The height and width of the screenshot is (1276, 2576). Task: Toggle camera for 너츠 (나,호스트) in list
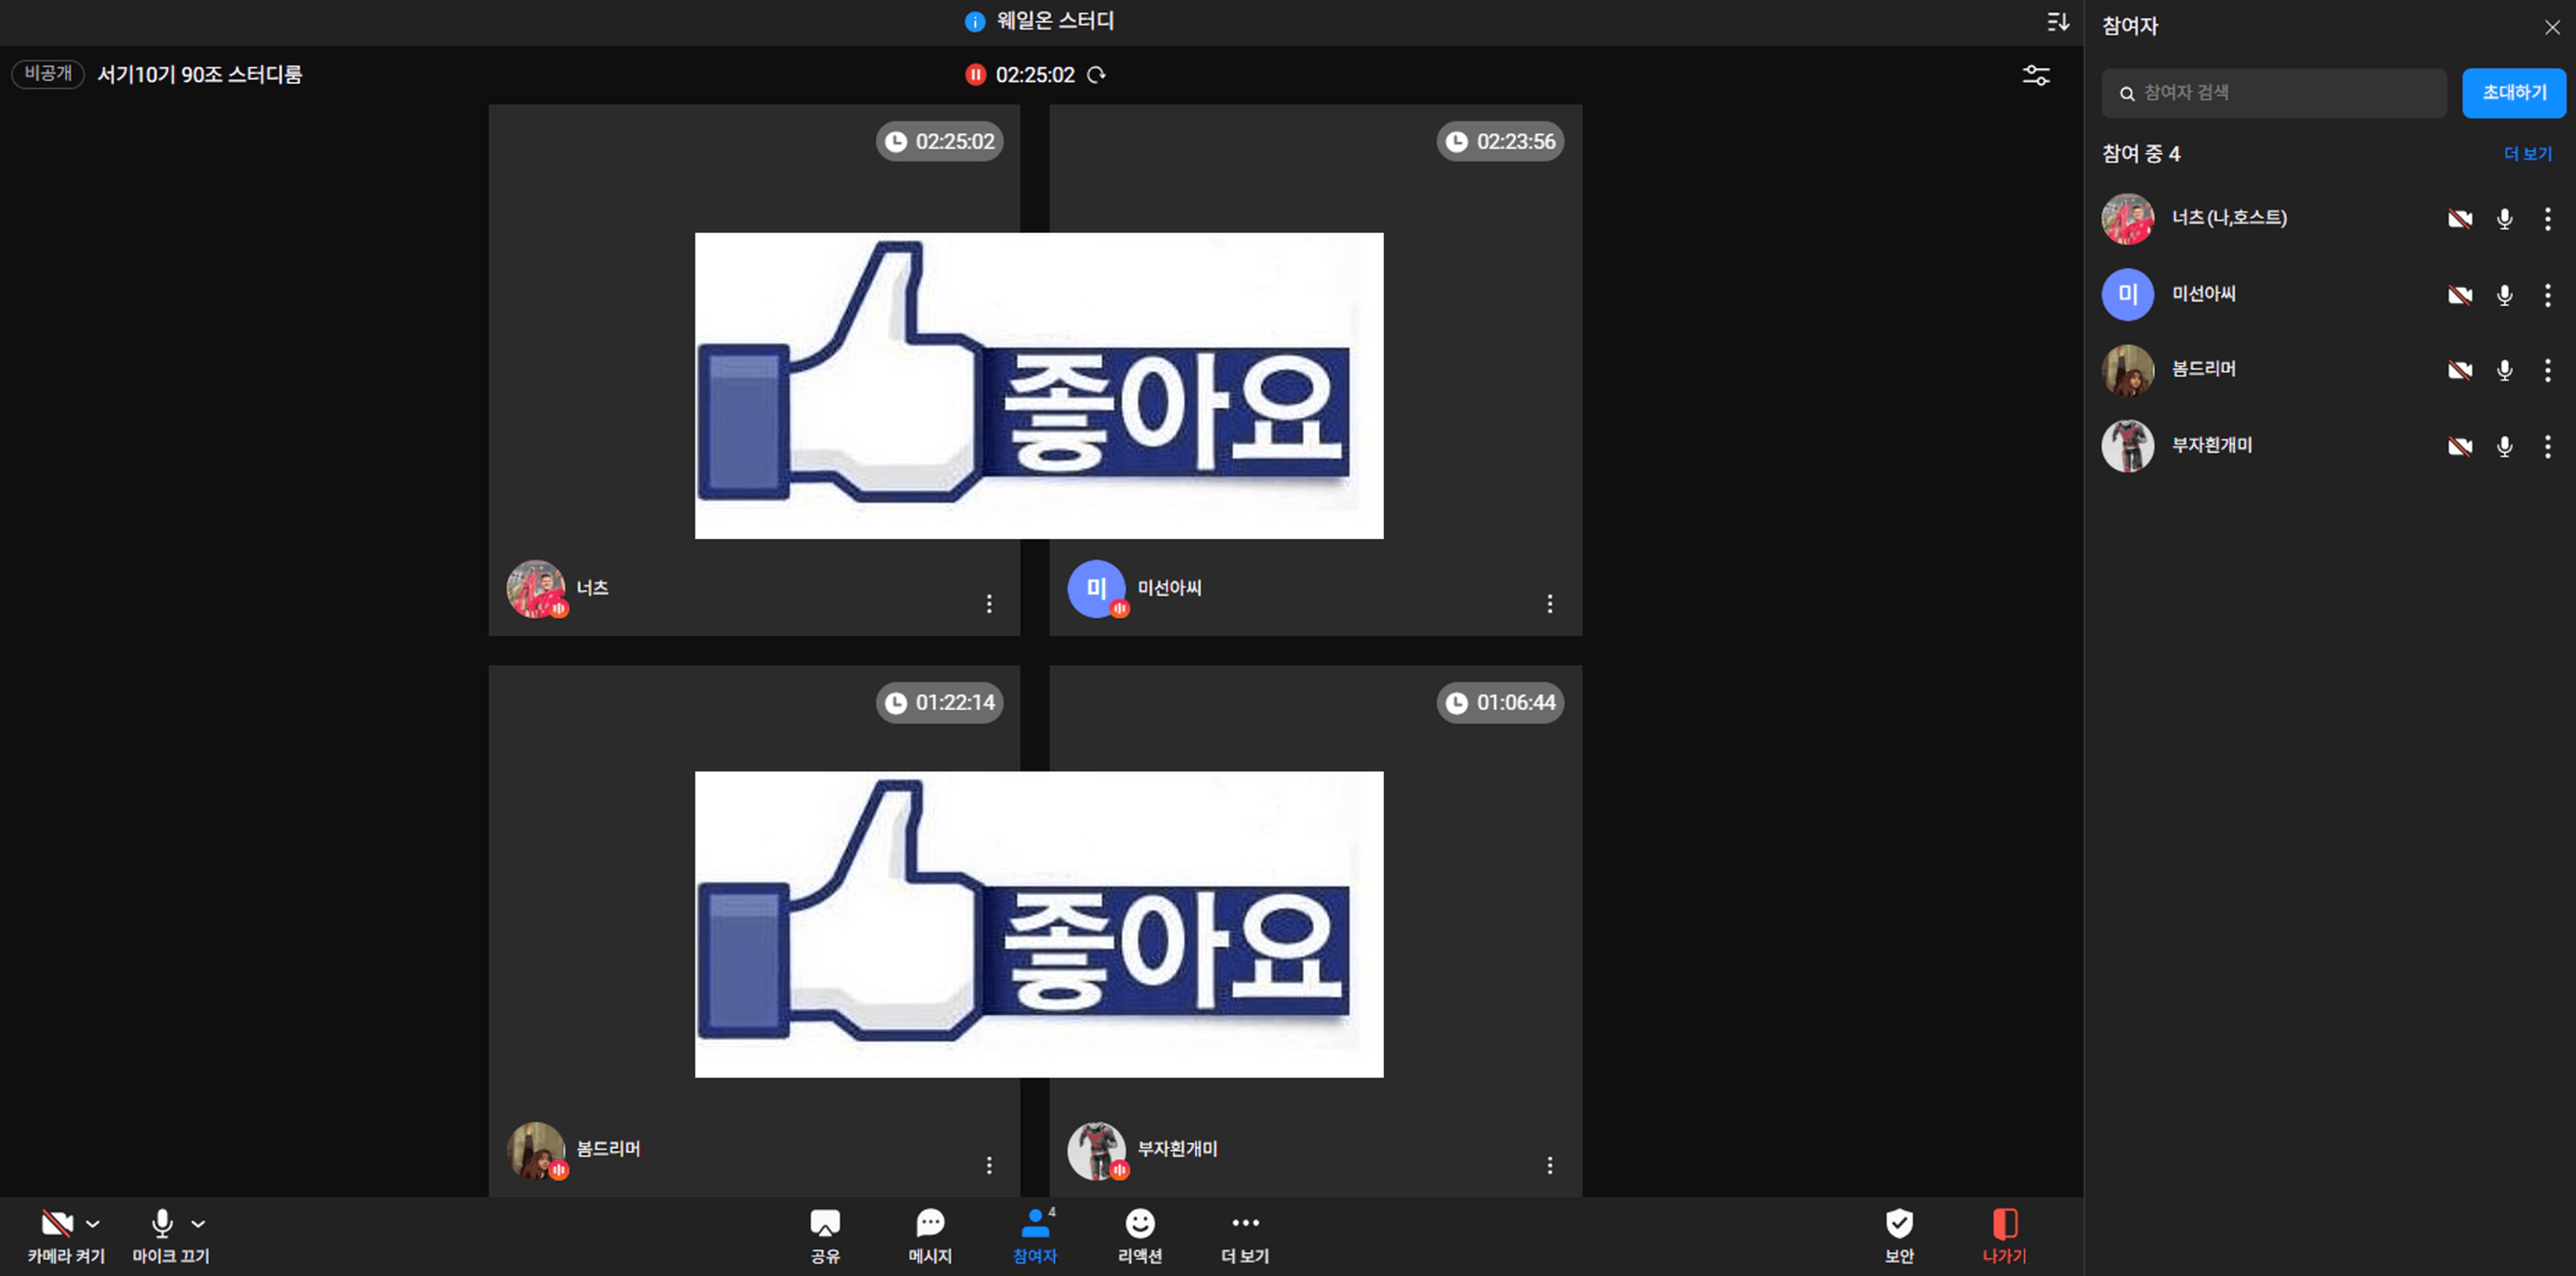point(2460,219)
